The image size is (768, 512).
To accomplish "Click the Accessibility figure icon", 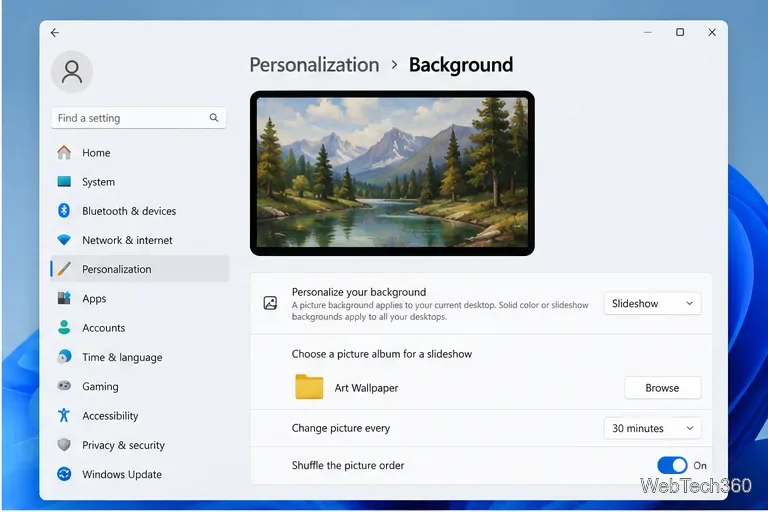I will coord(64,415).
